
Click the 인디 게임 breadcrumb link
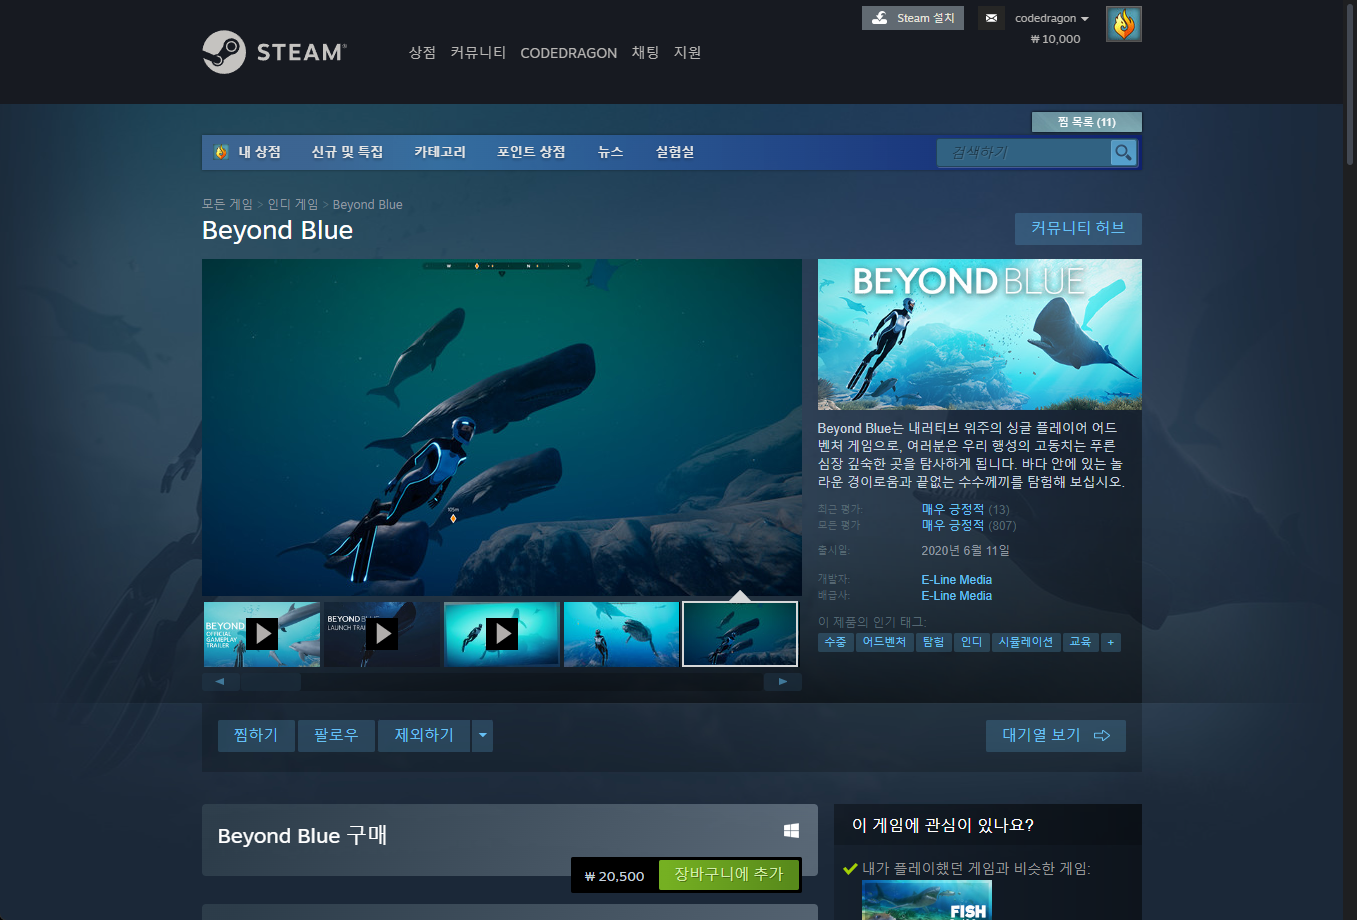(x=292, y=204)
